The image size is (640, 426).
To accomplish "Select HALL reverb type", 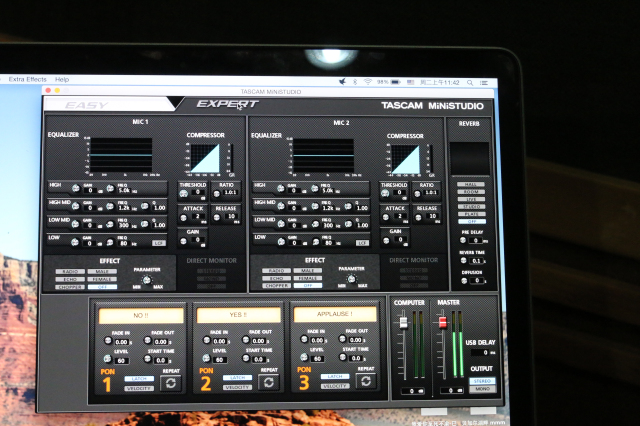I will [x=471, y=184].
